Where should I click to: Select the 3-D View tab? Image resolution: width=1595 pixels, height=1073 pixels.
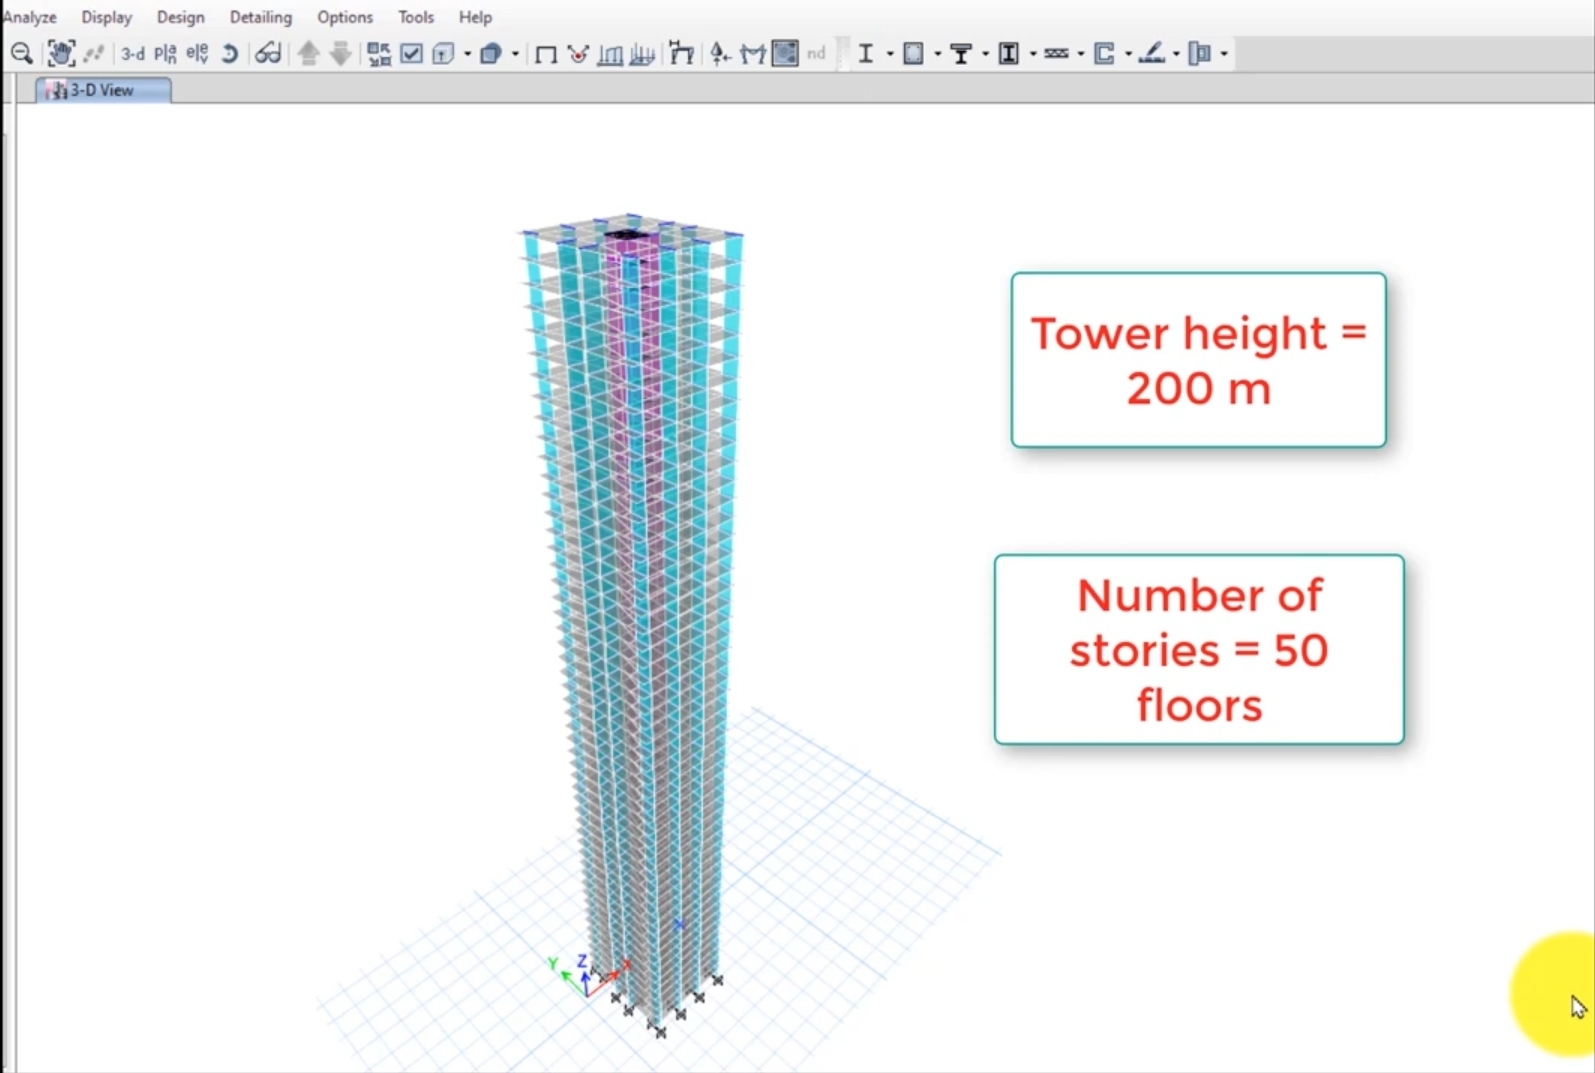click(103, 90)
